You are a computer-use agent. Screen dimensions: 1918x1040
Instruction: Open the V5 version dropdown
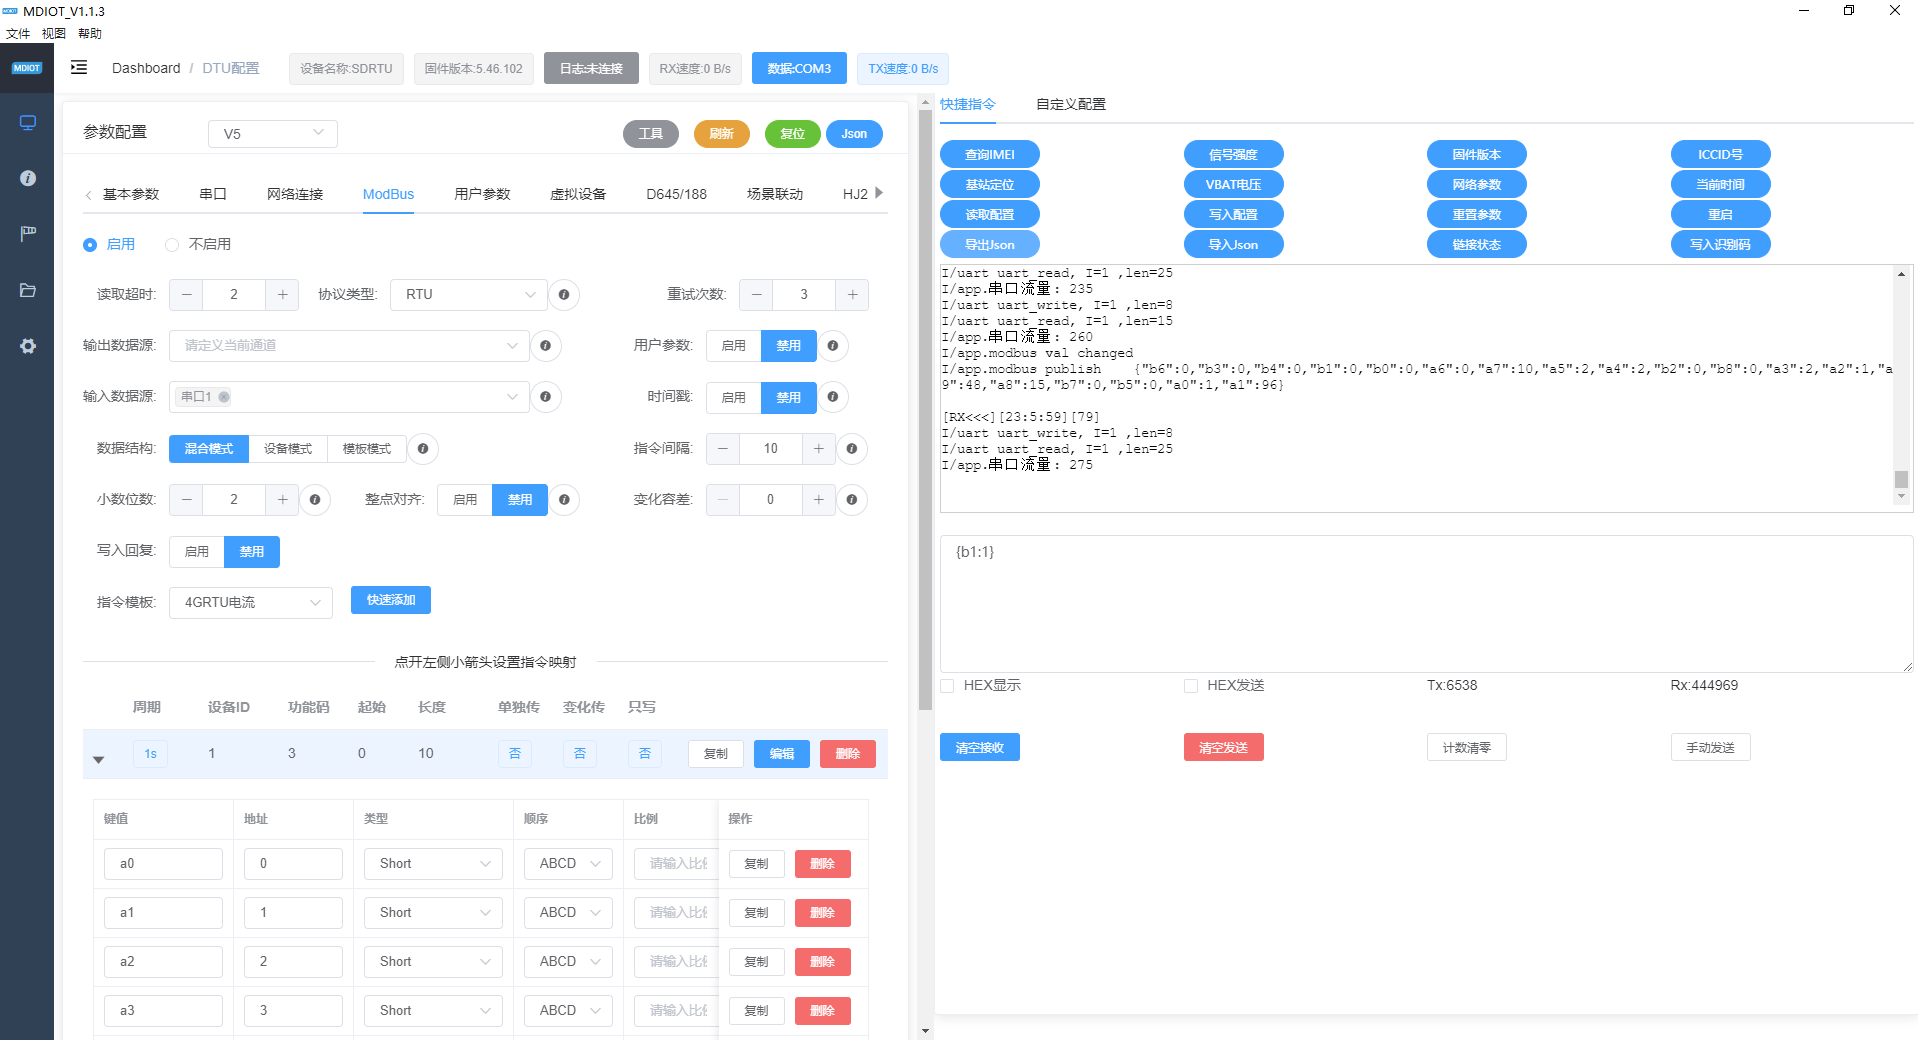(x=273, y=134)
